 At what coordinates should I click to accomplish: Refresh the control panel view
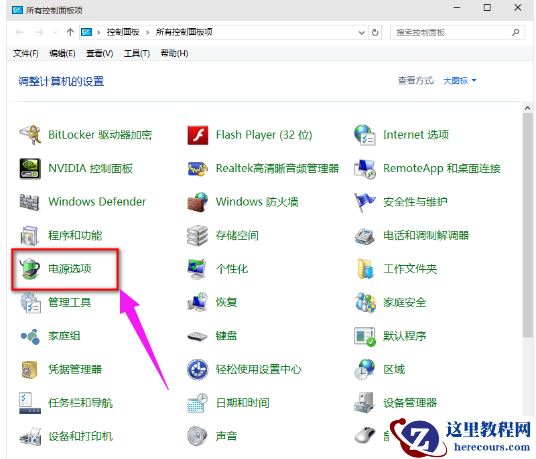point(375,32)
